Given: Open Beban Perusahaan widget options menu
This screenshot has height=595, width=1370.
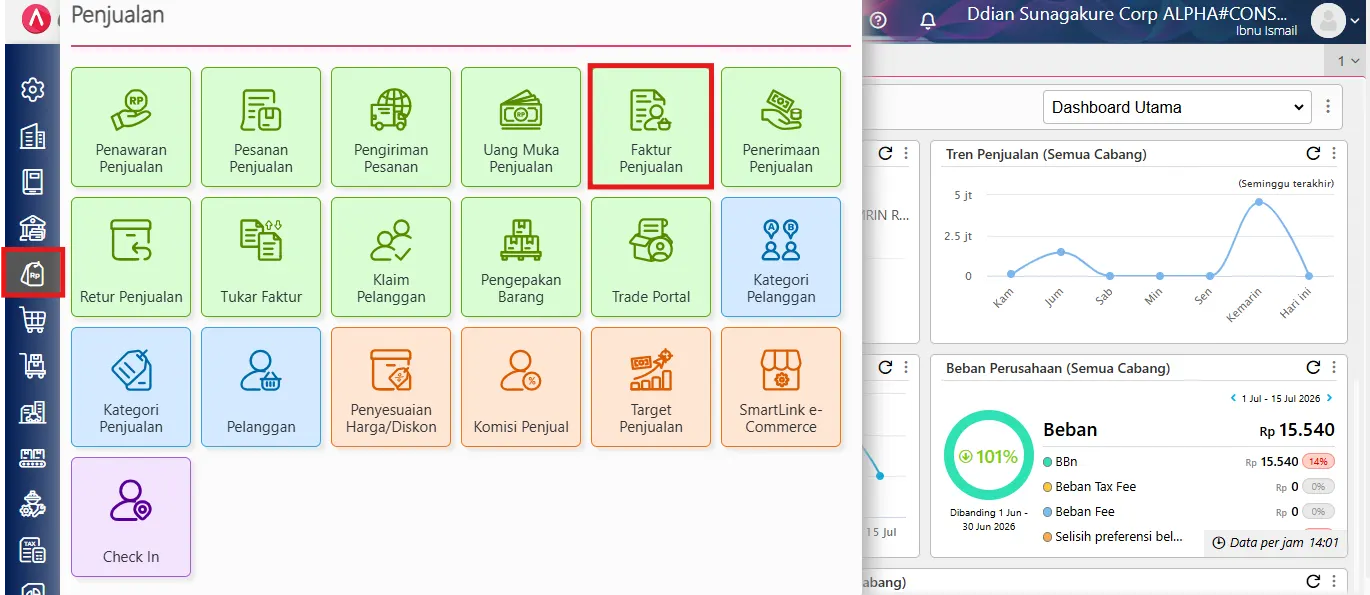Looking at the screenshot, I should tap(1334, 367).
